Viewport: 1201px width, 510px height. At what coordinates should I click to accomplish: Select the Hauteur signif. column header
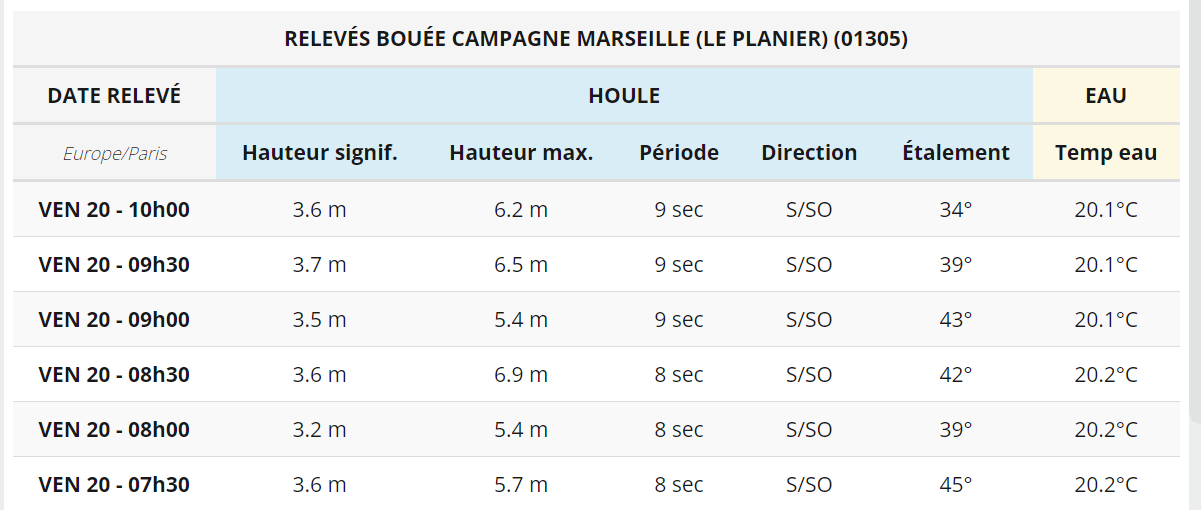320,153
